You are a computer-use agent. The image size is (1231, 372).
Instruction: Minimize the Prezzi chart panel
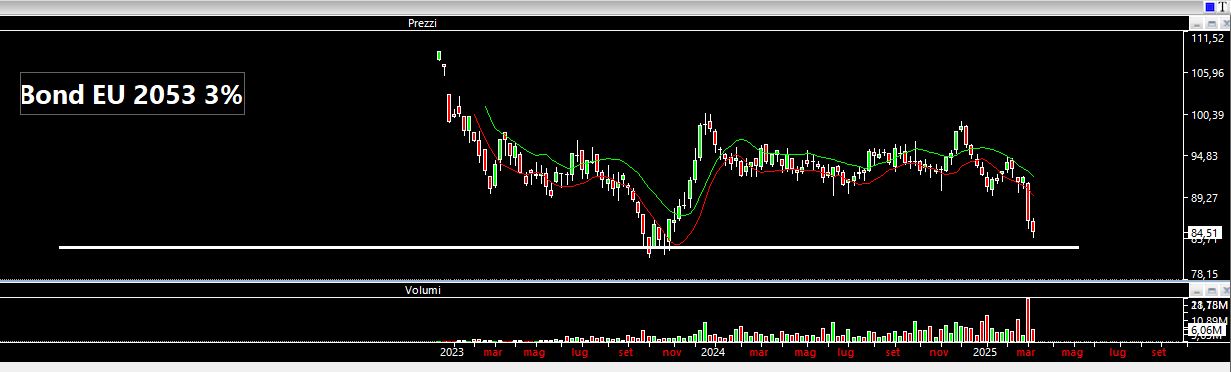[1197, 23]
